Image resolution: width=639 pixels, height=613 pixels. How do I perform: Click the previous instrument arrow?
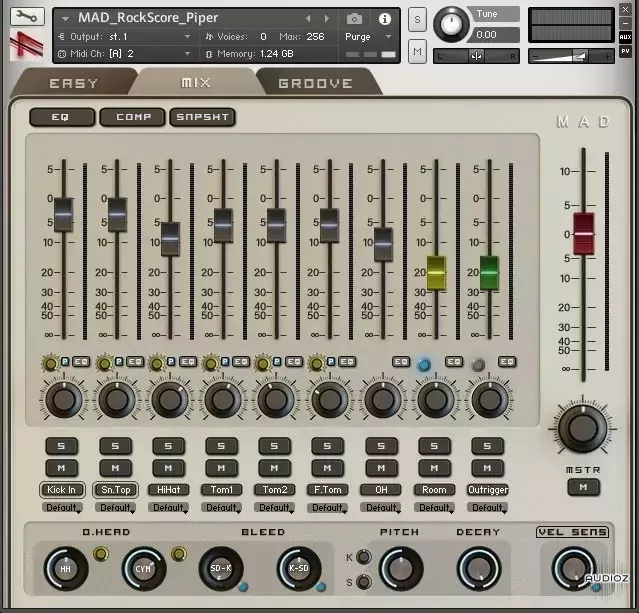coord(308,18)
